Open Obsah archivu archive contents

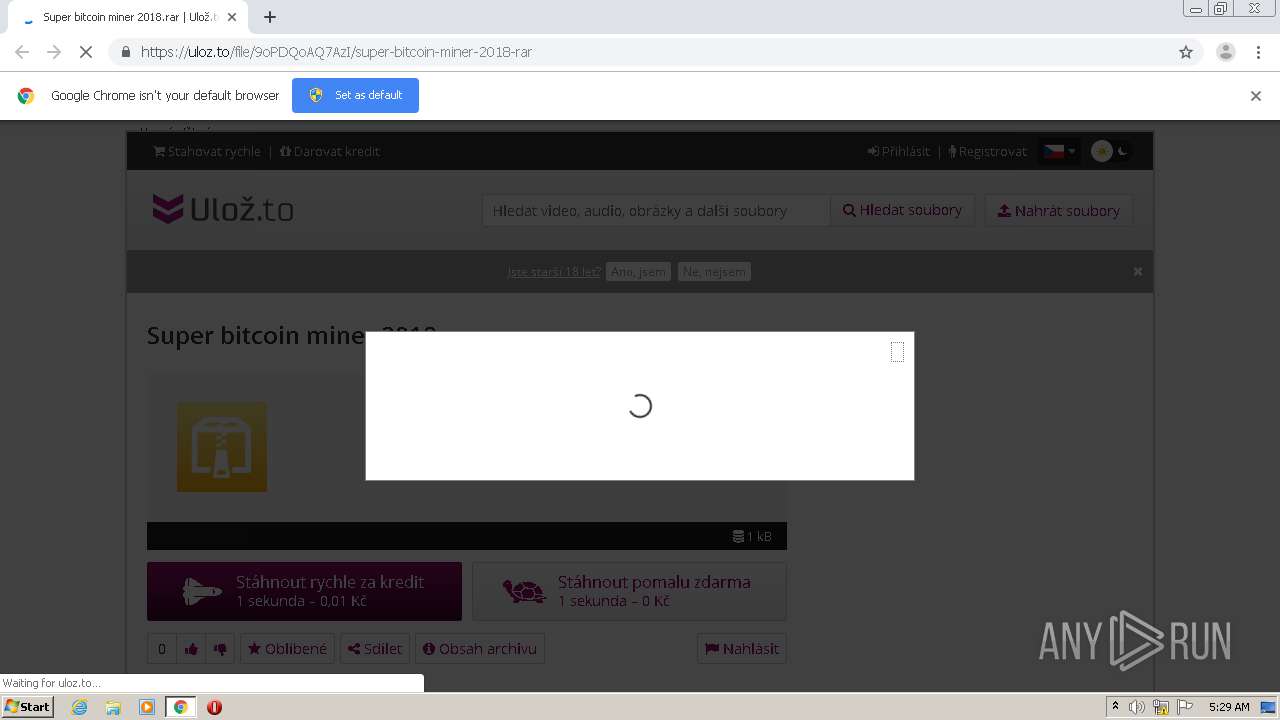pos(480,649)
